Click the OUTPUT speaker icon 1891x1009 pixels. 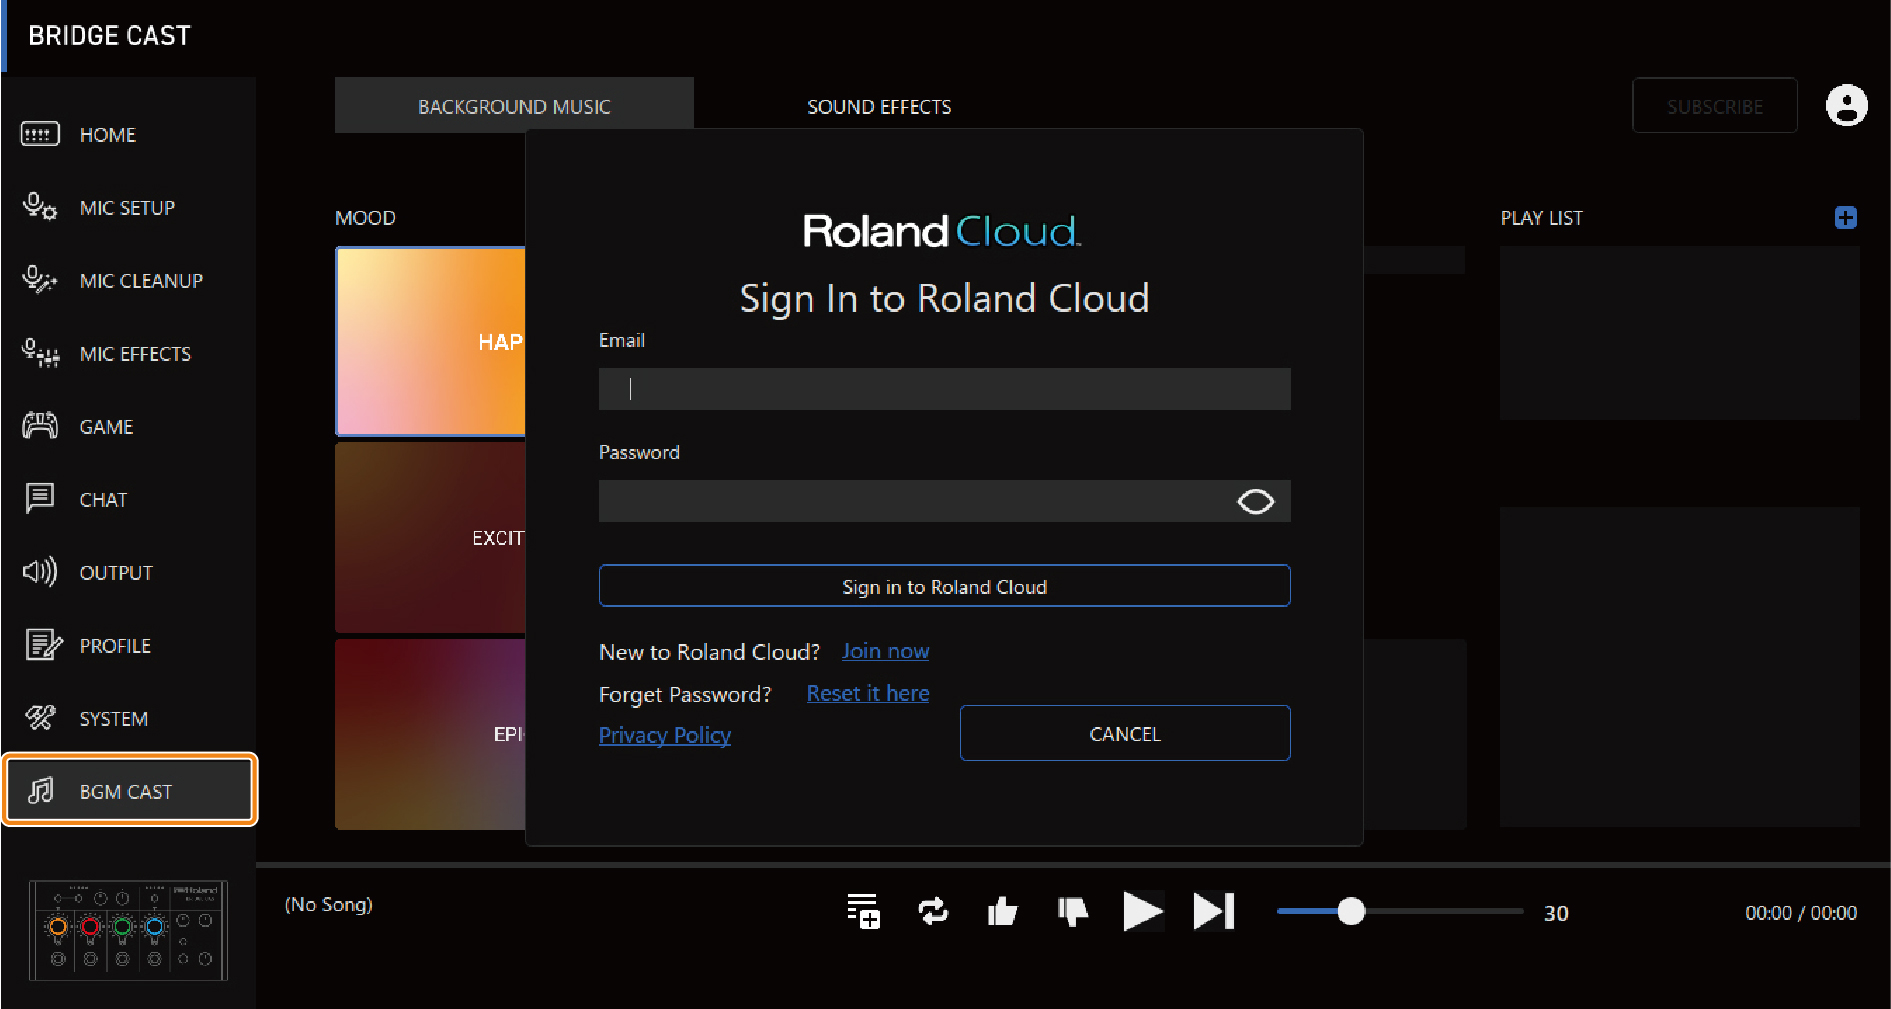pos(40,572)
